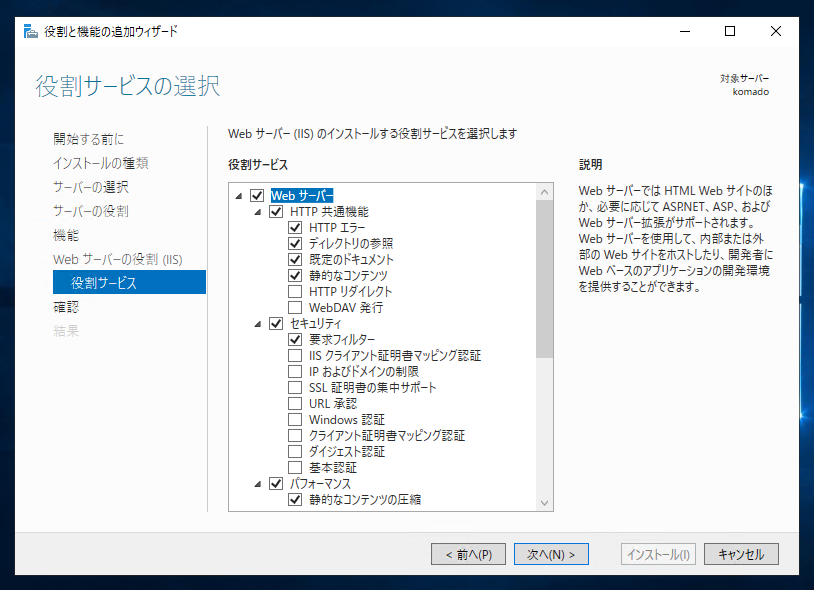Viewport: 814px width, 590px height.
Task: Toggle the パフォーマンス checkbox
Action: [x=276, y=484]
